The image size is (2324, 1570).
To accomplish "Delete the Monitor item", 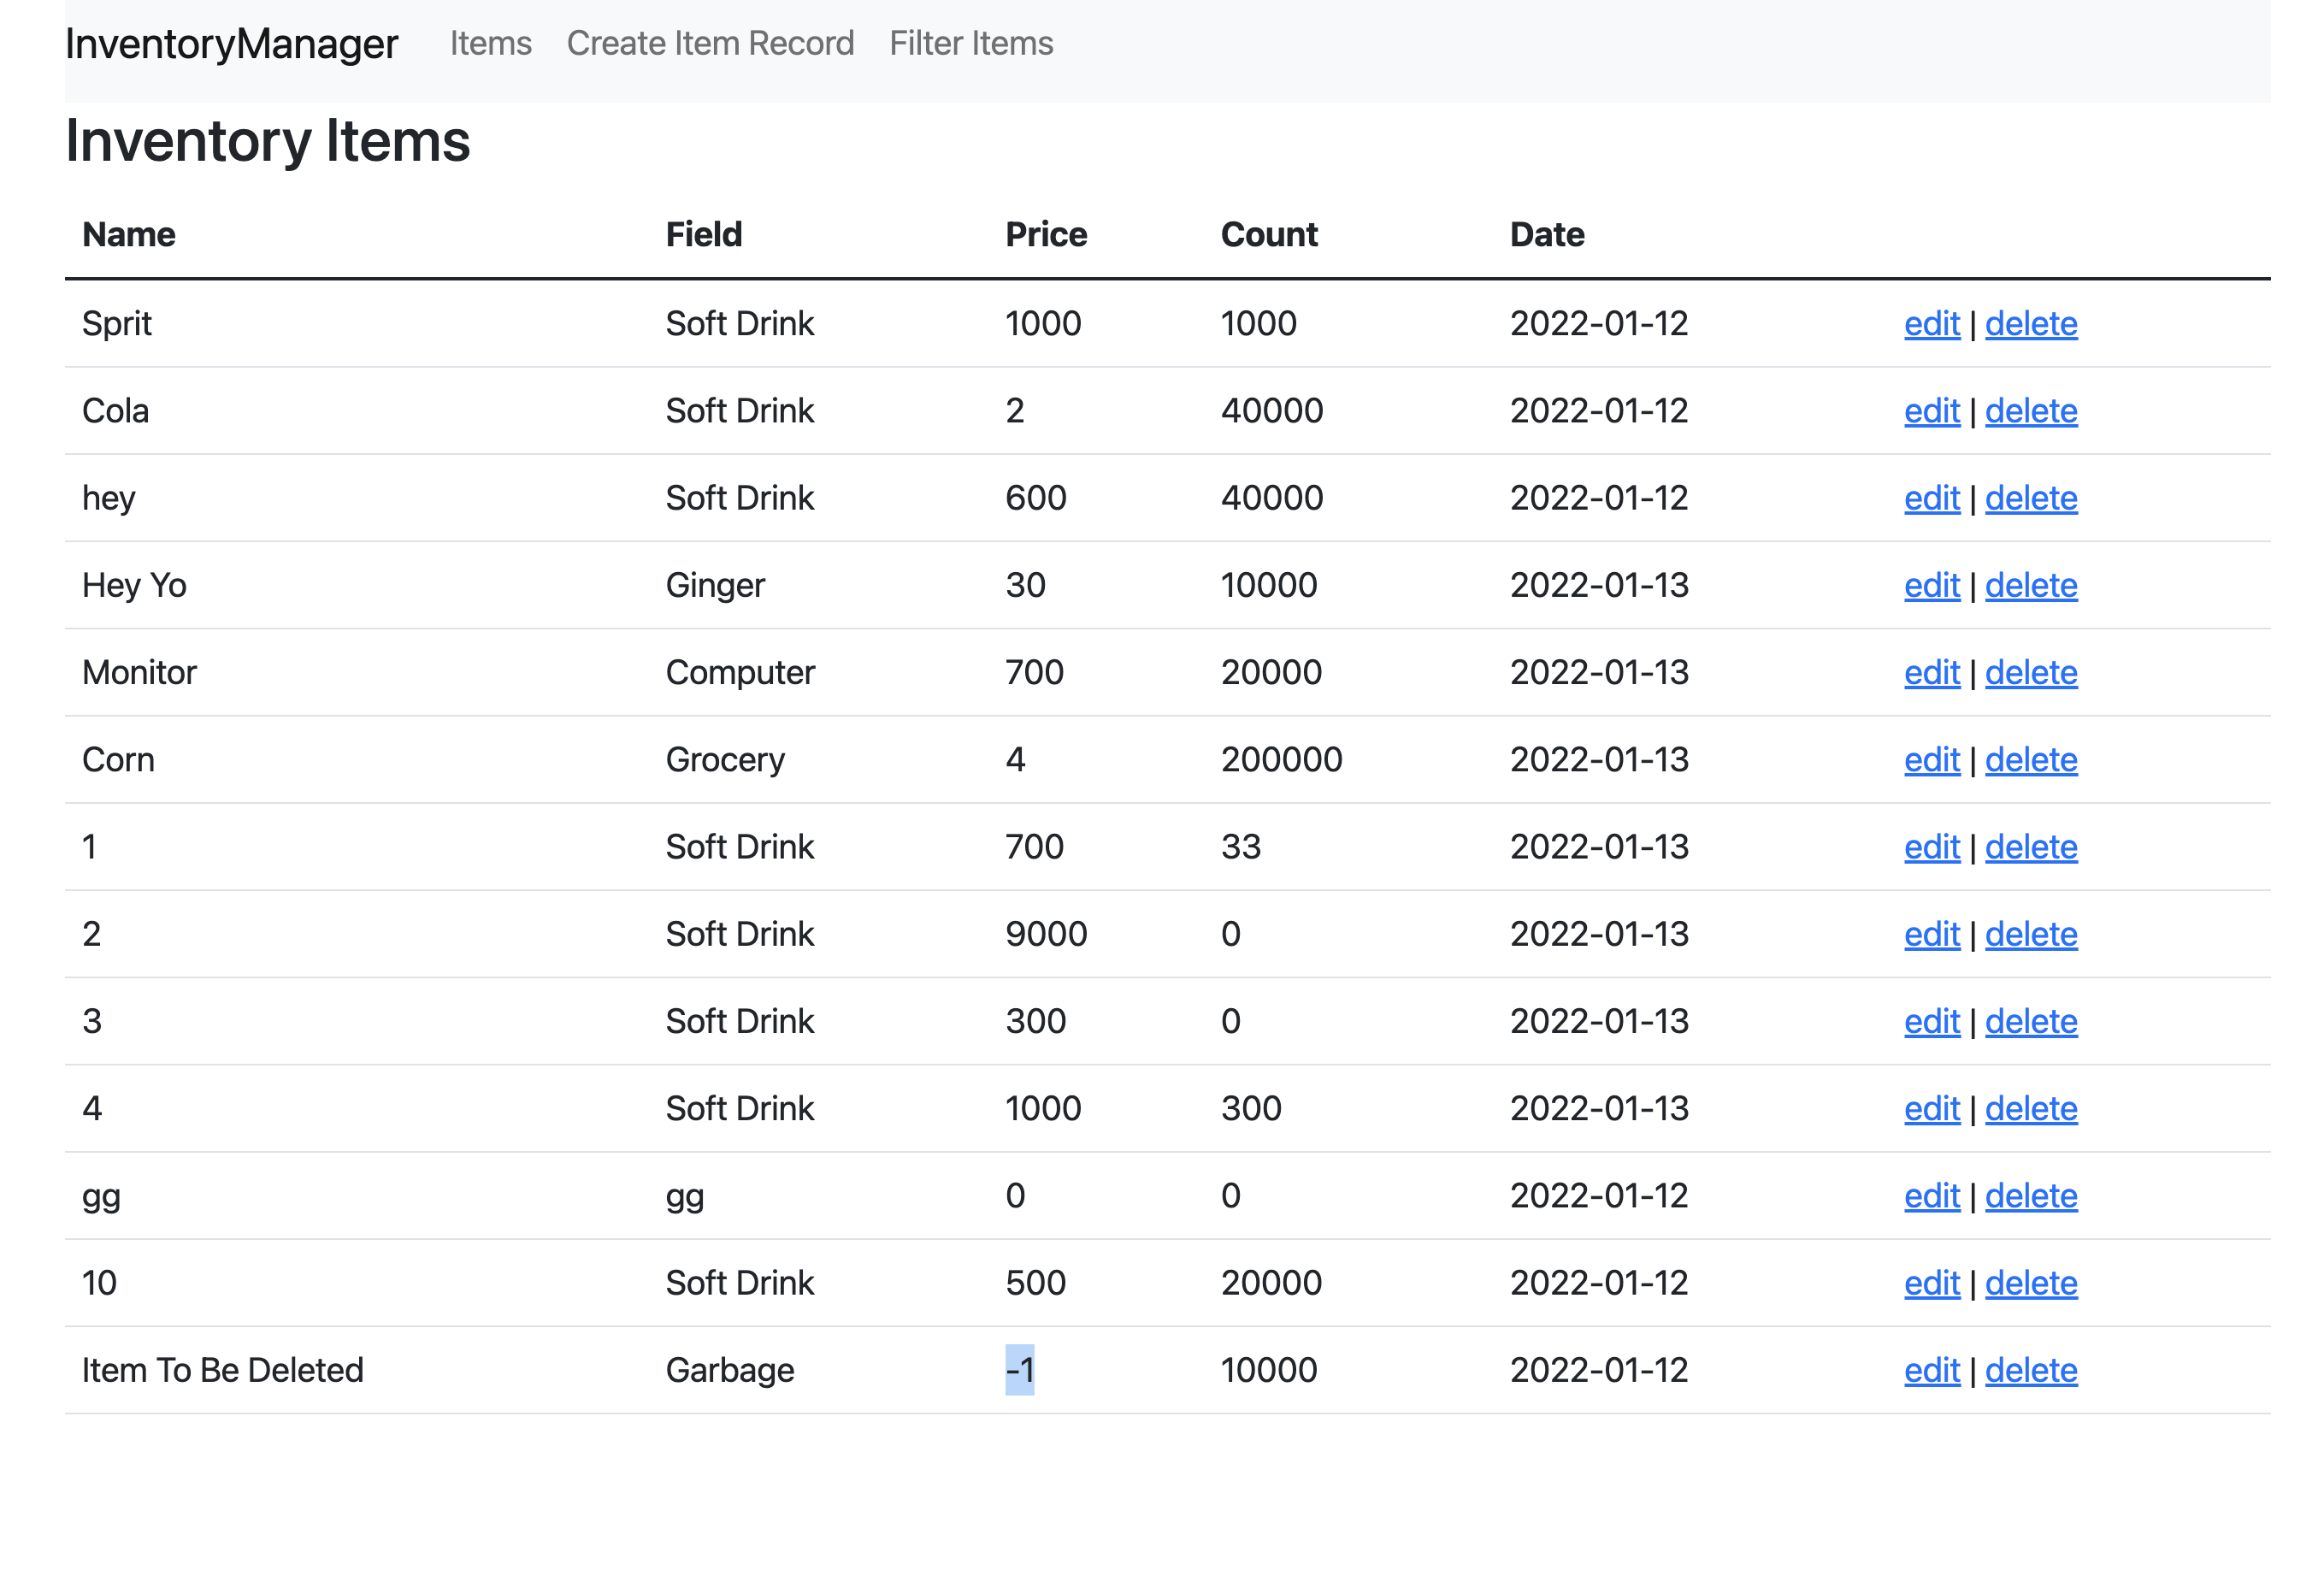I will coord(2030,672).
